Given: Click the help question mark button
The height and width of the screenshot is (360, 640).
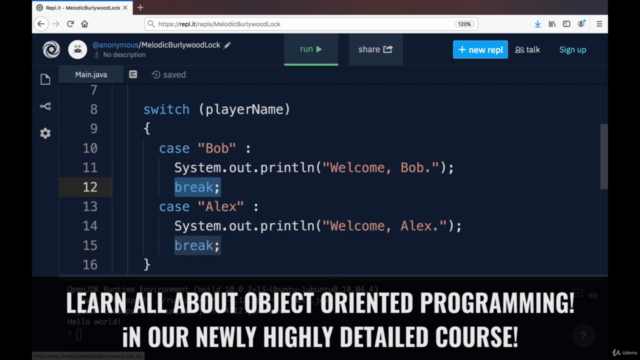Looking at the screenshot, I should (583, 336).
